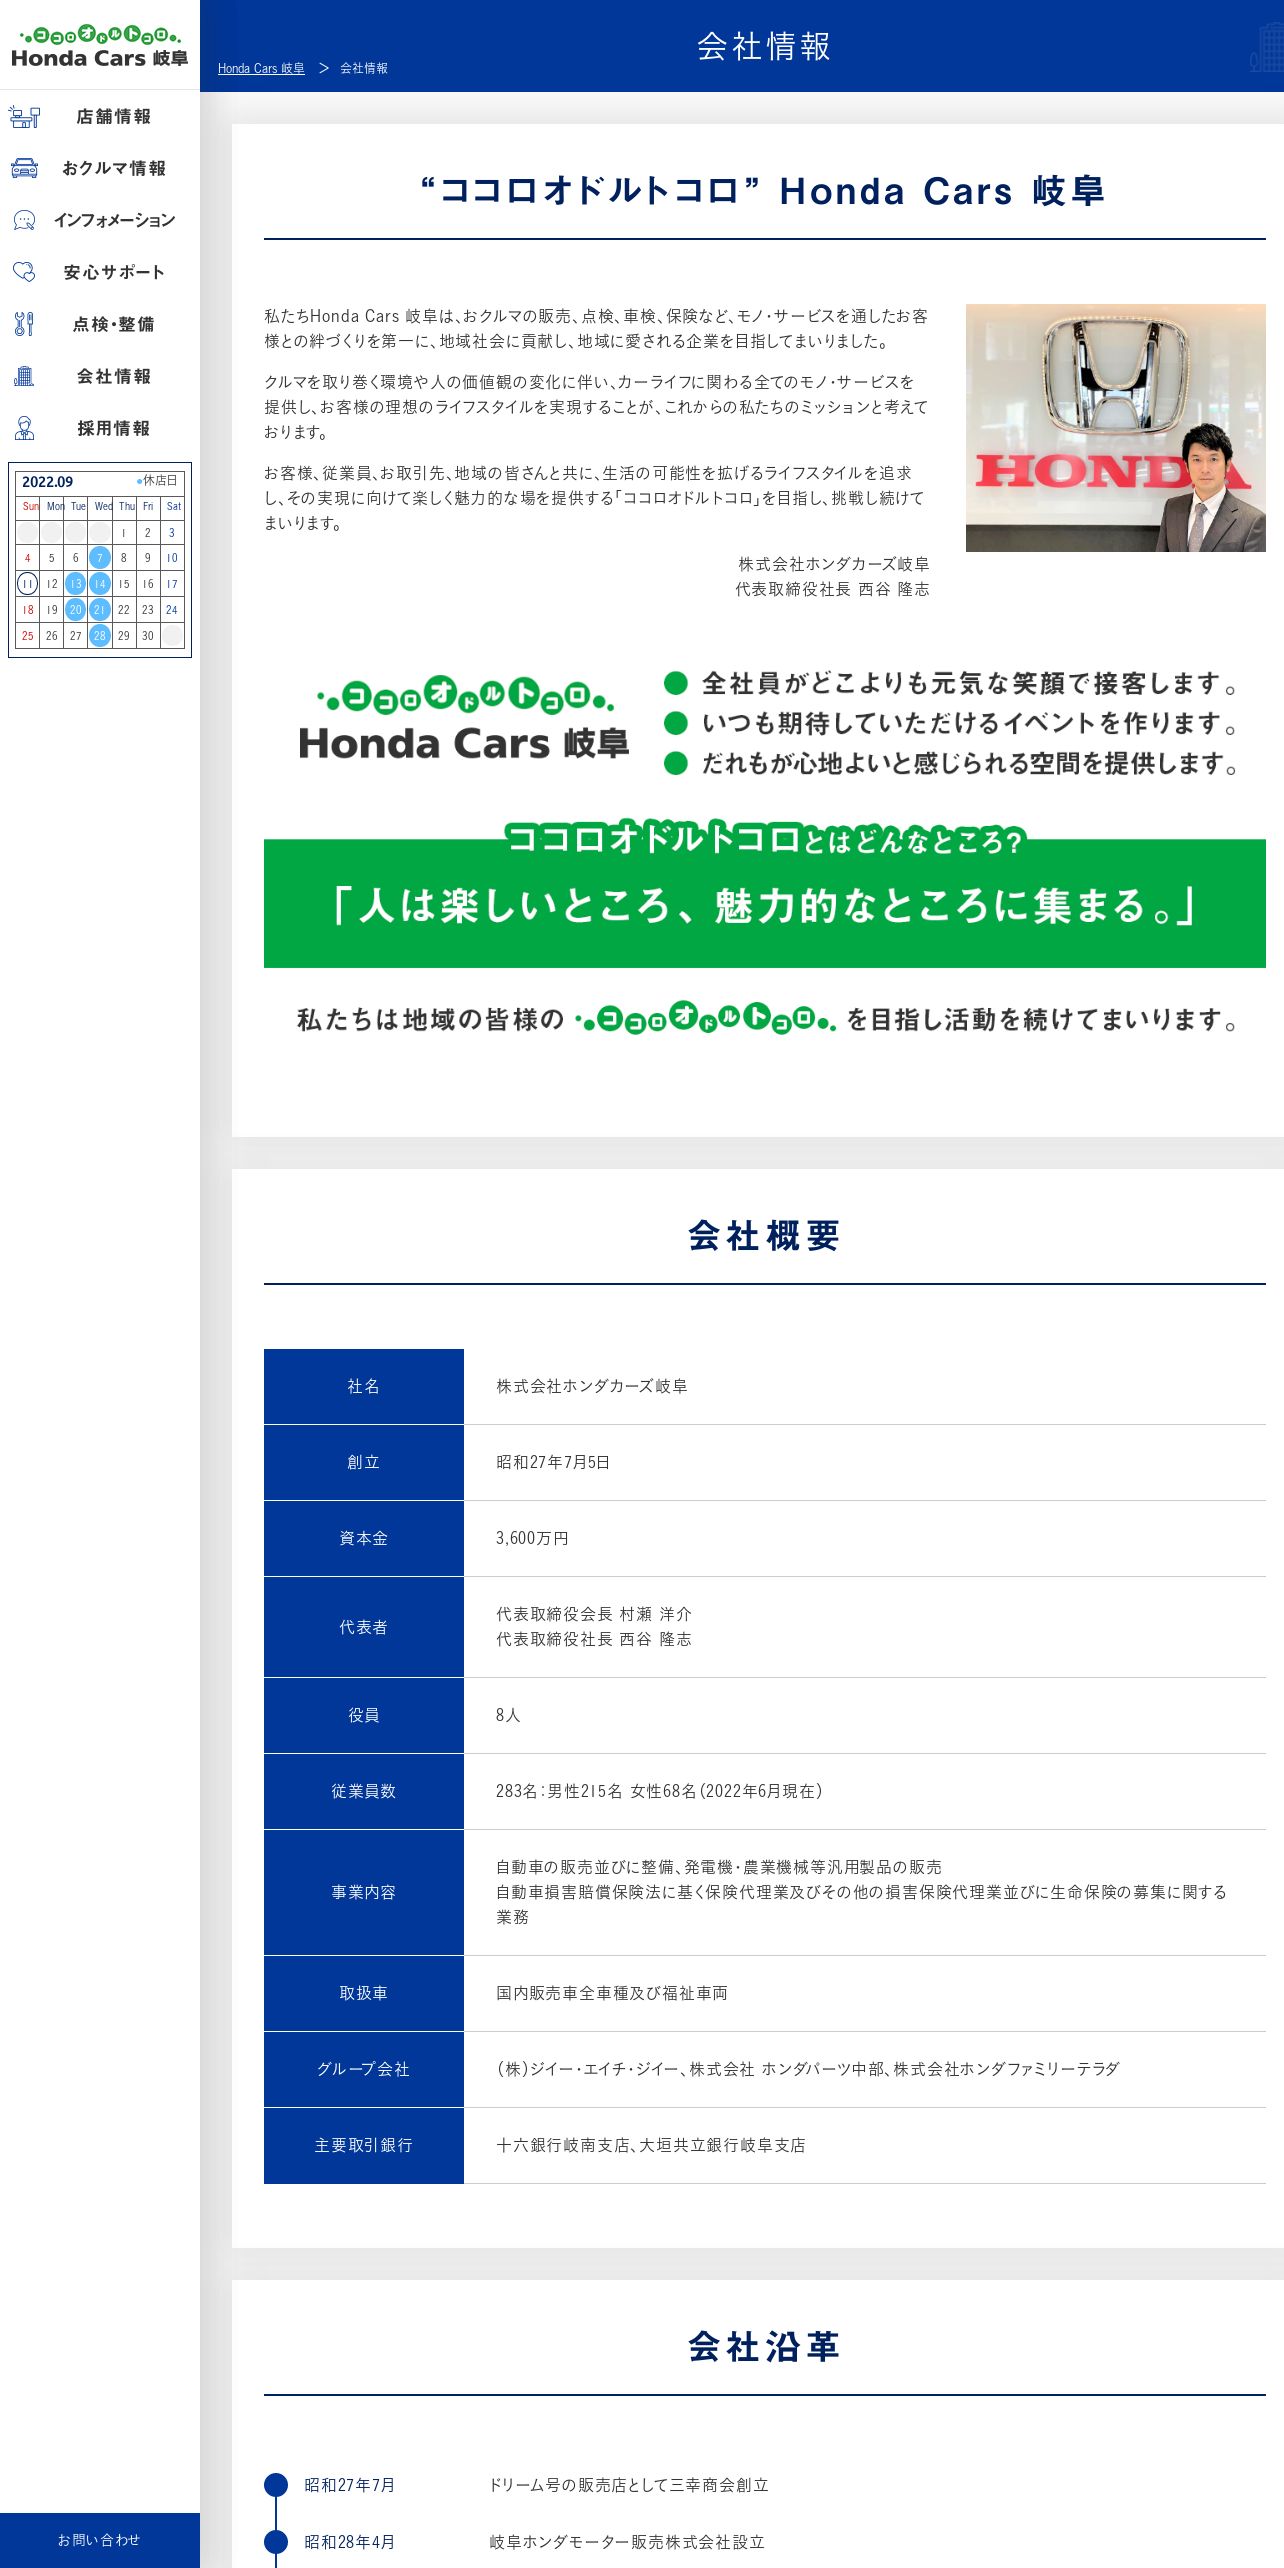Screen dimensions: 1284x2568
Task: Click the 2022.09 calendar heading
Action: click(48, 482)
